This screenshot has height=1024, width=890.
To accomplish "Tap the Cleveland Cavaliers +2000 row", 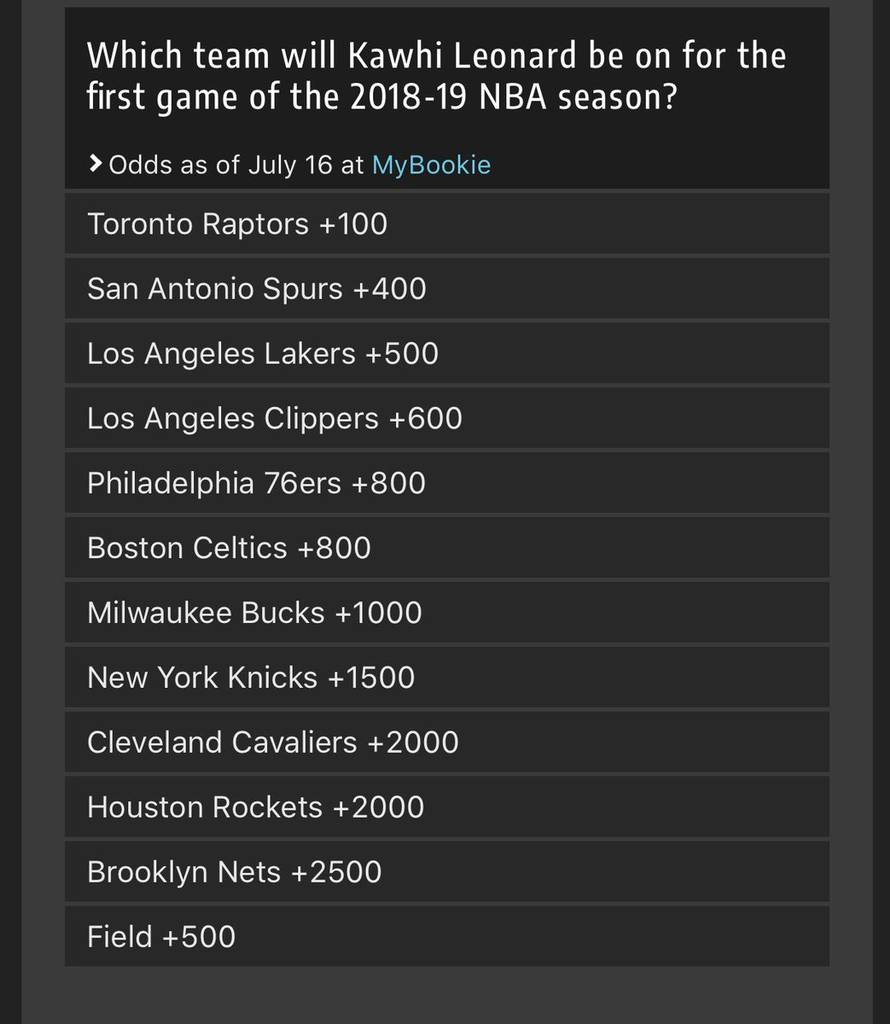I will (x=446, y=743).
